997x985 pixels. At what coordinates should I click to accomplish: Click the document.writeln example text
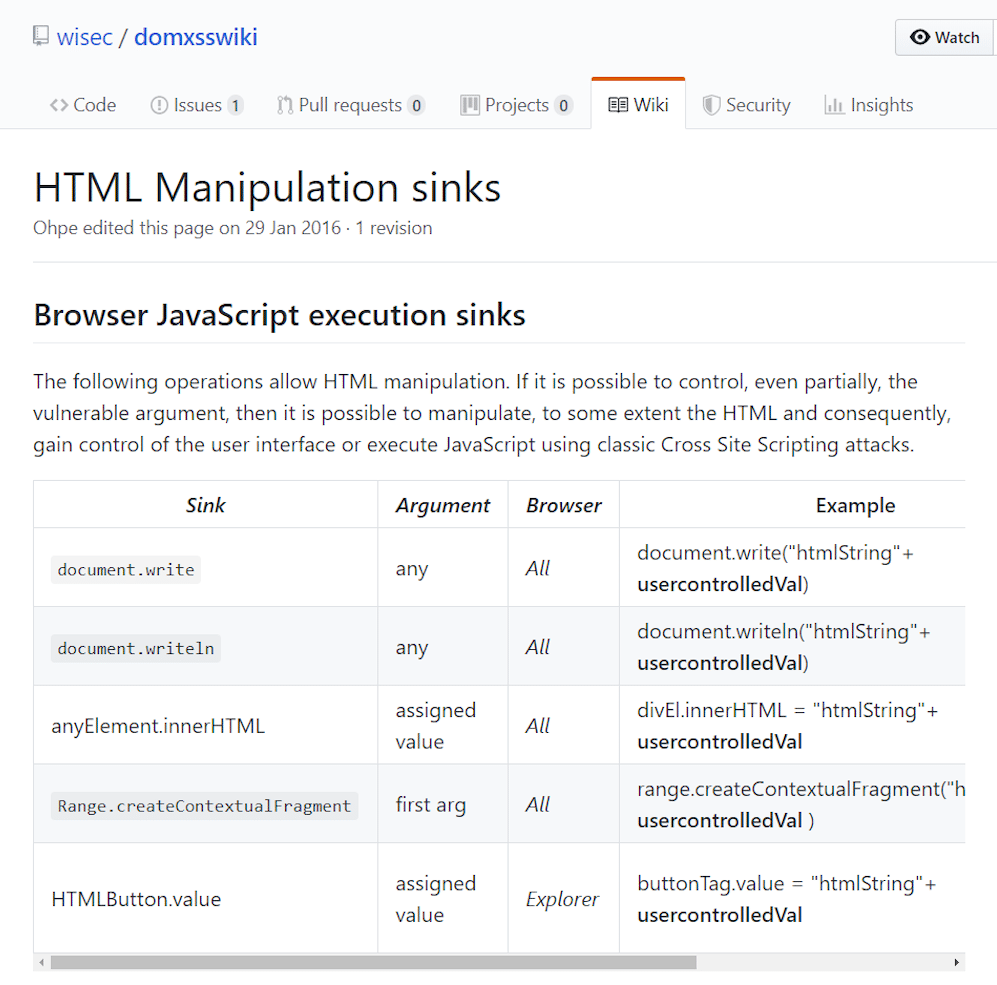tap(783, 647)
